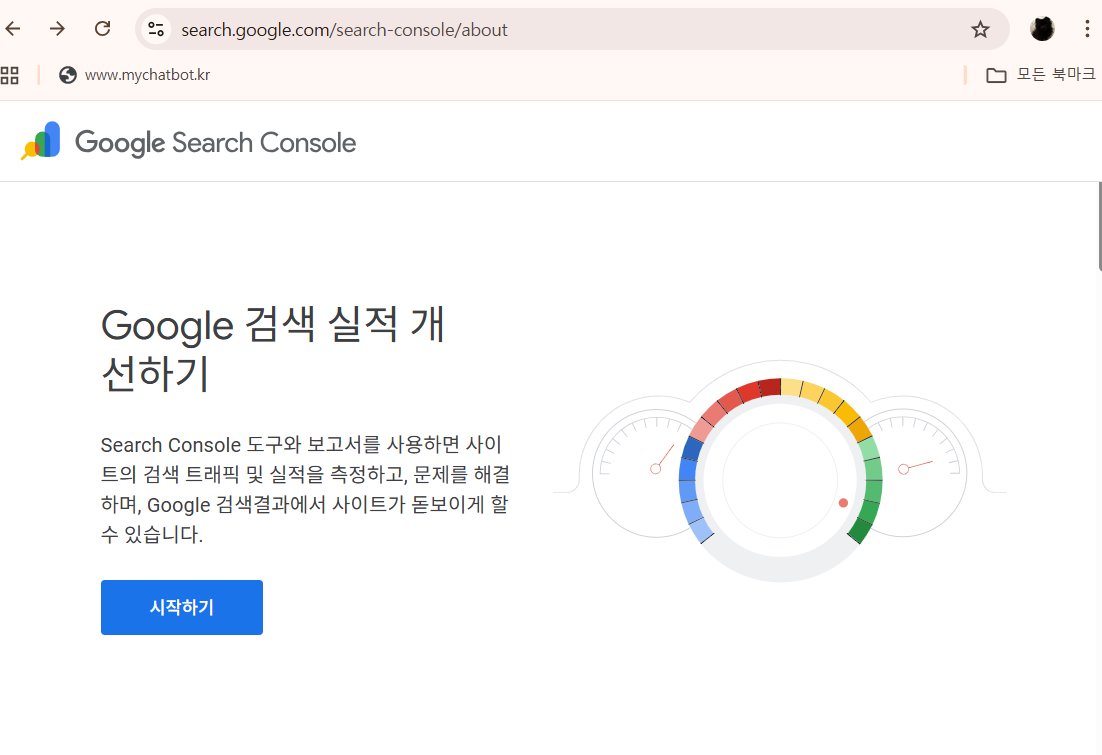Click the Google Search Console logo icon

[41, 141]
